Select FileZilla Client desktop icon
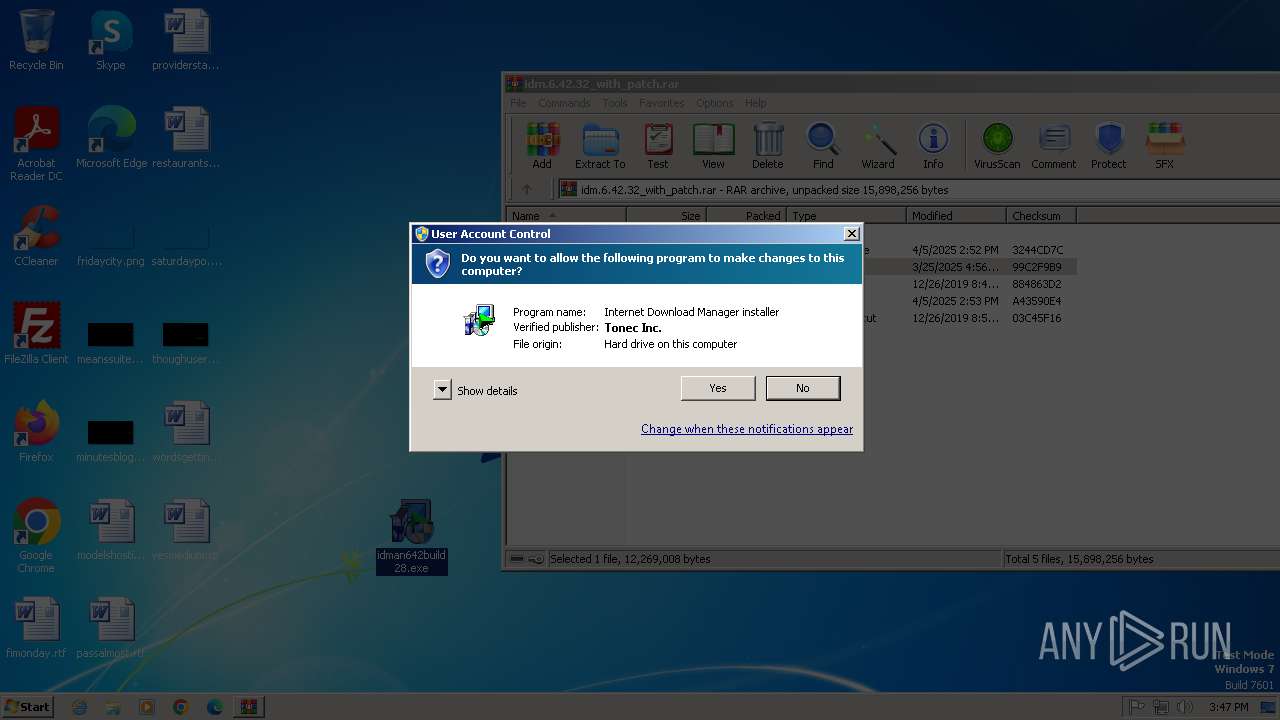The width and height of the screenshot is (1280, 720). click(x=36, y=334)
